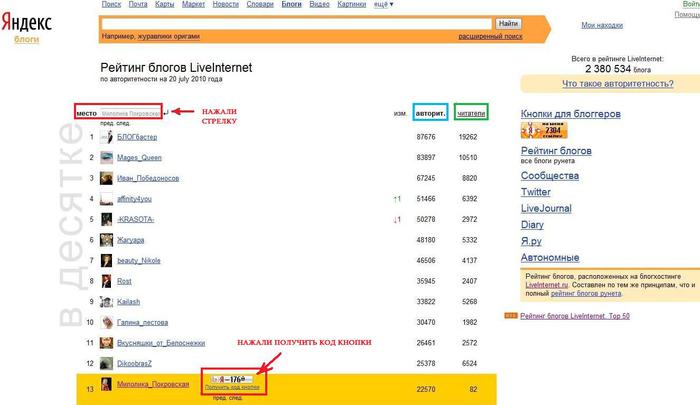
Task: Open Карты in top navigation
Action: 164,4
